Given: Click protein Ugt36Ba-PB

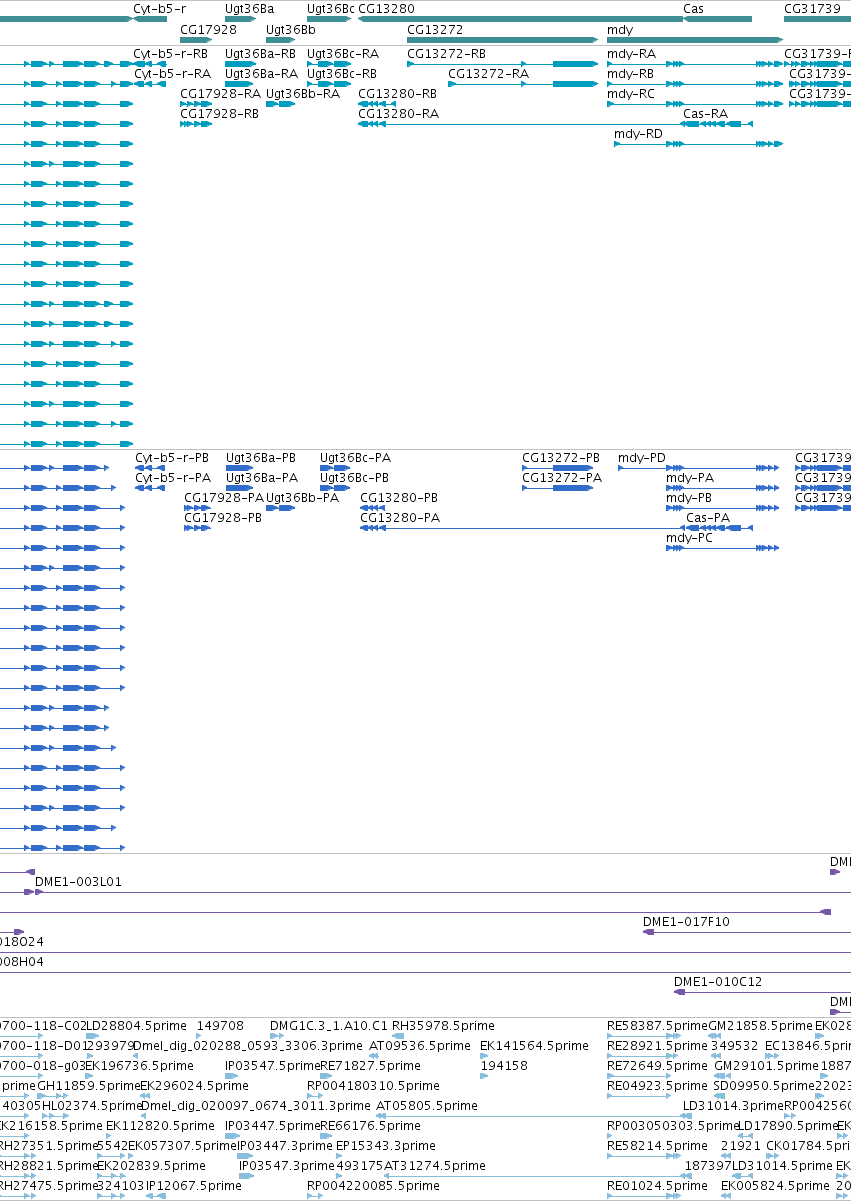Looking at the screenshot, I should (x=261, y=458).
